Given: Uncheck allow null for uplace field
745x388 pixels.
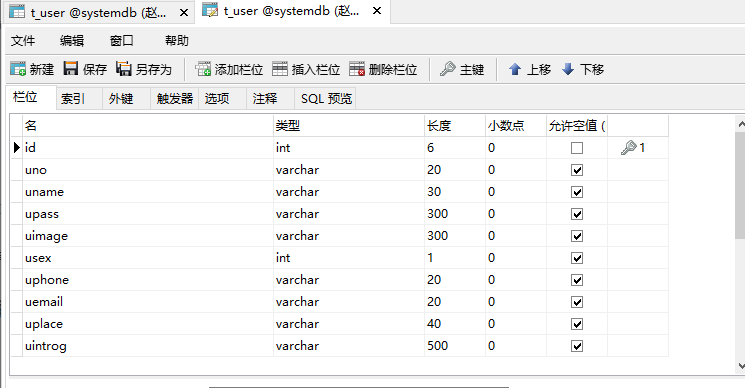Looking at the screenshot, I should click(x=577, y=324).
